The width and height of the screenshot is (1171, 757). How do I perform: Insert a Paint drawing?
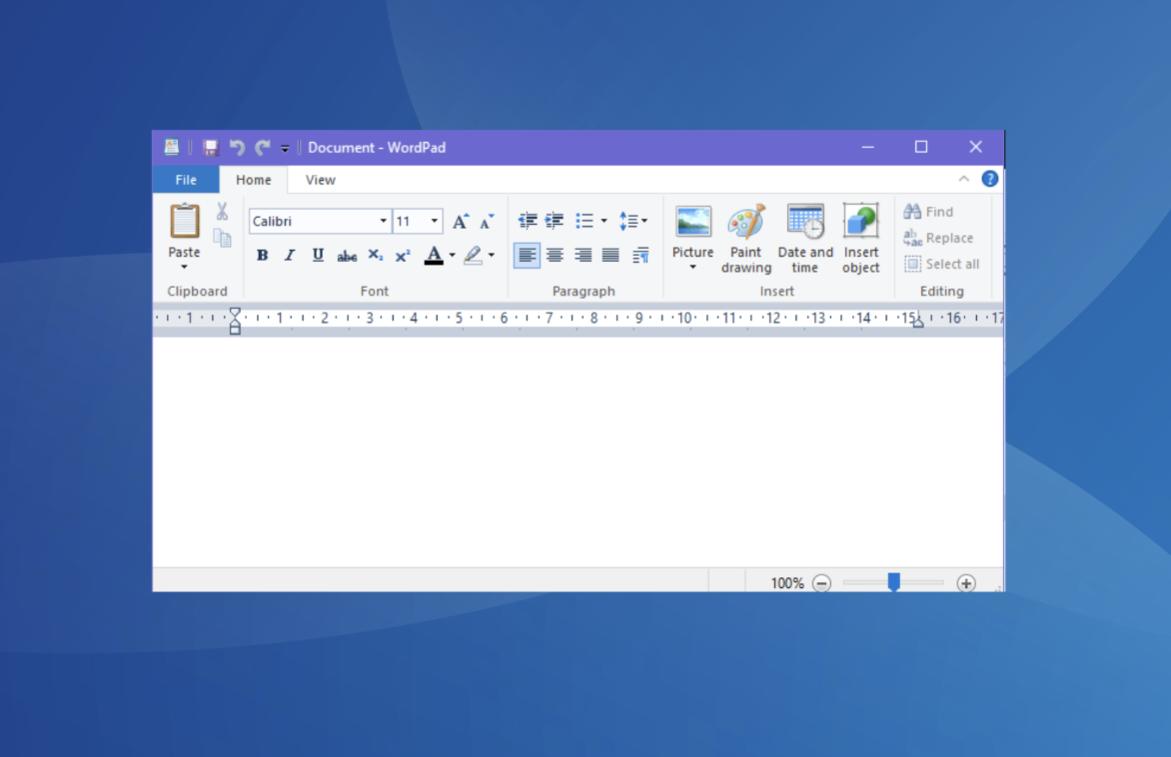click(x=746, y=239)
